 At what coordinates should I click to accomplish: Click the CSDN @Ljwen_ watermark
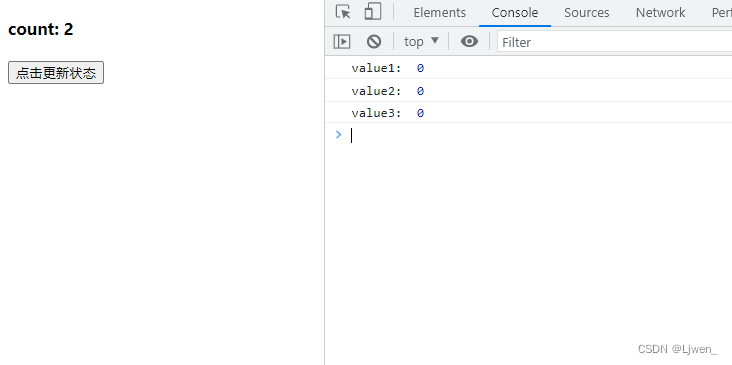coord(677,349)
